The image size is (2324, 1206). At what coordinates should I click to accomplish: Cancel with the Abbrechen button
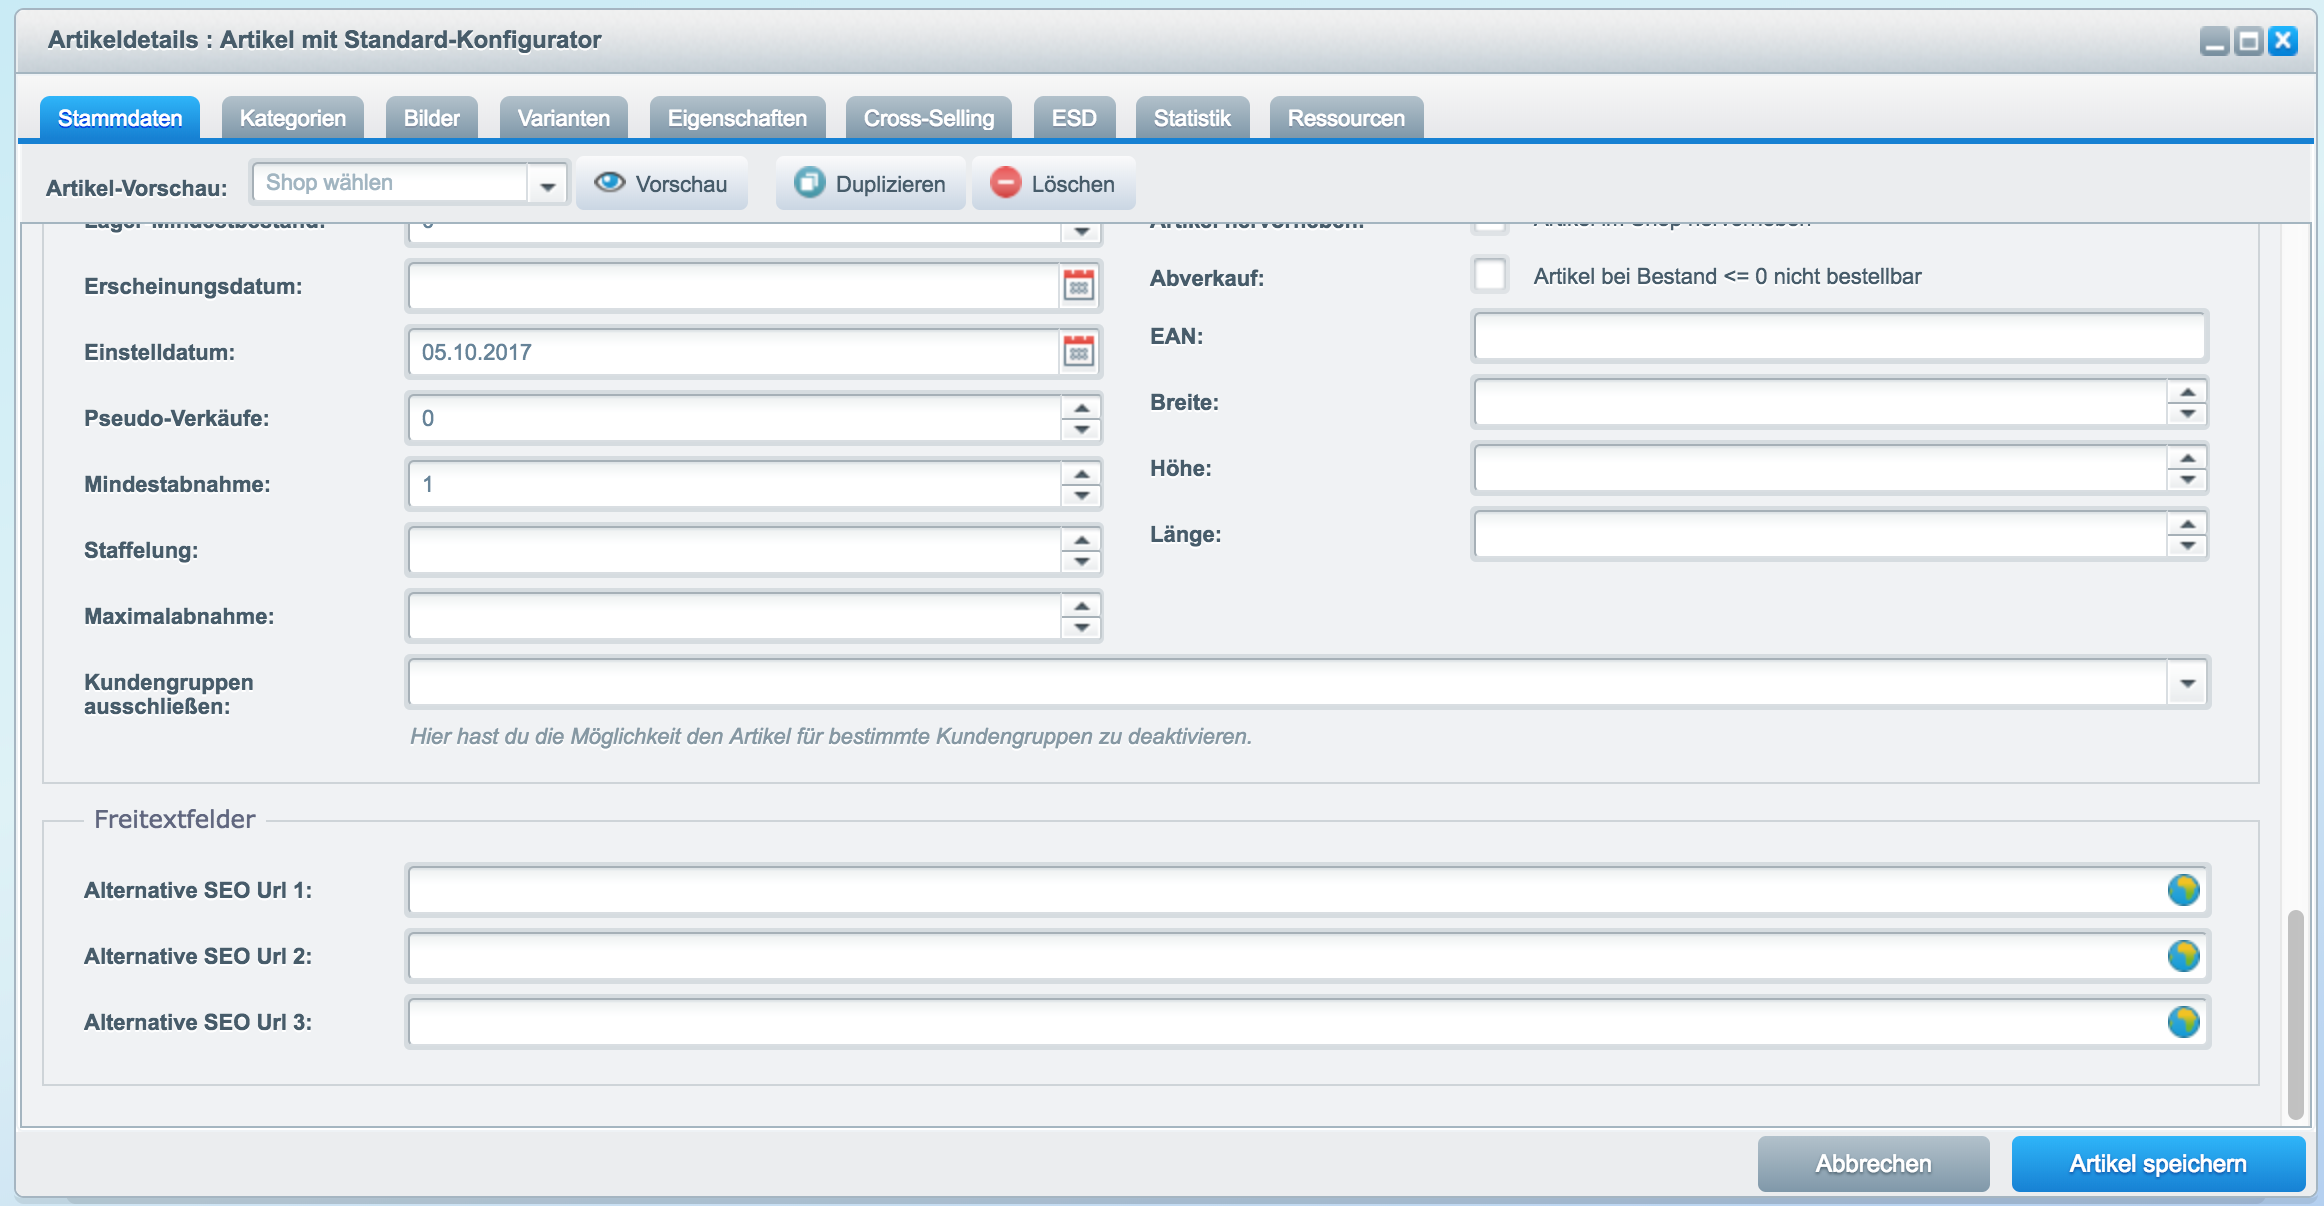(1873, 1163)
